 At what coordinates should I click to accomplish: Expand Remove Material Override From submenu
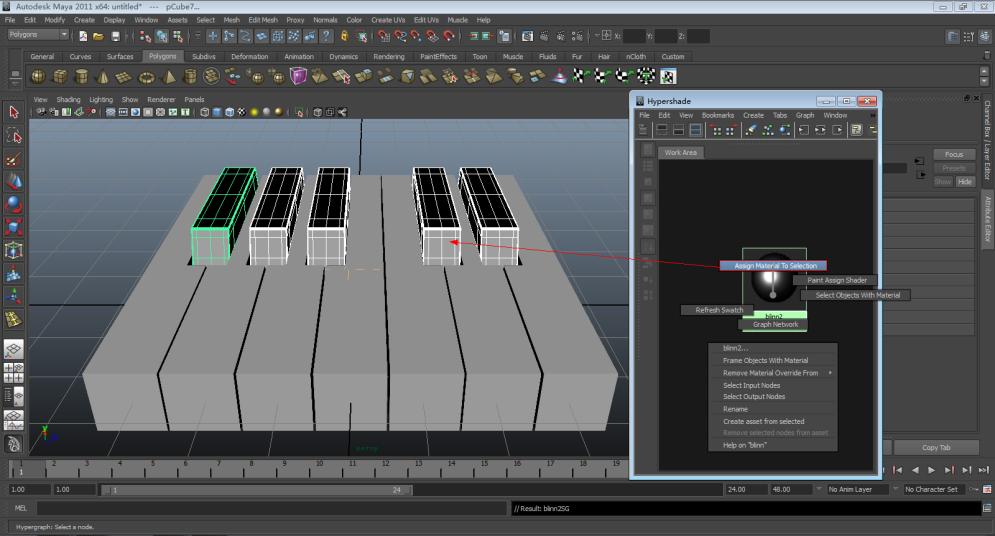click(772, 373)
